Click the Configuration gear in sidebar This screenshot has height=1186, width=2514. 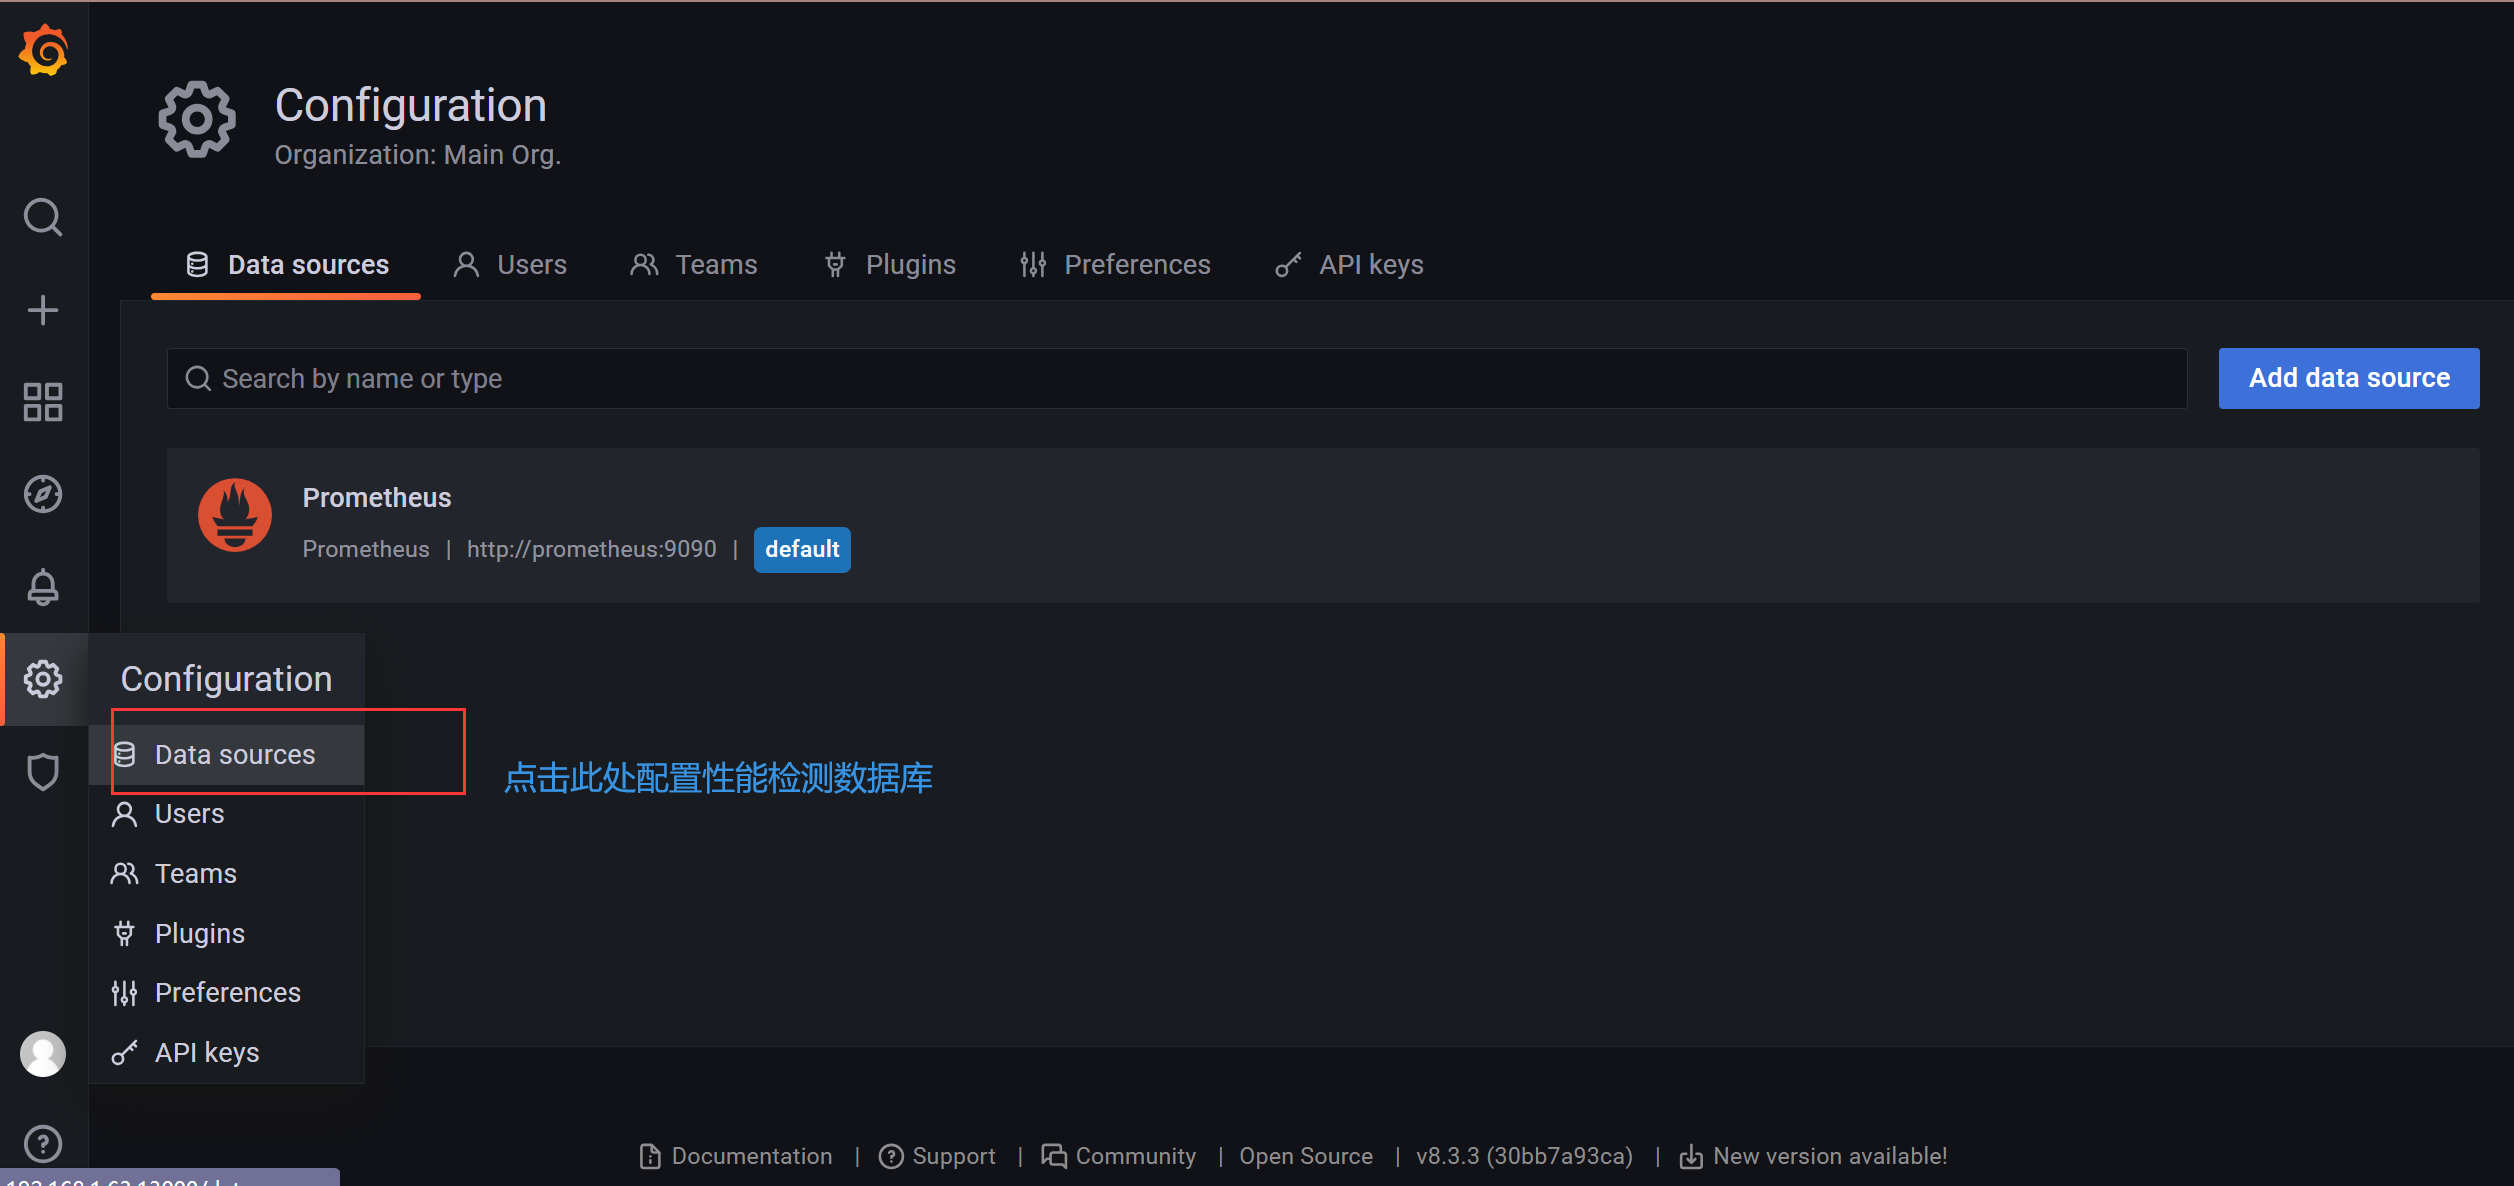pos(43,679)
